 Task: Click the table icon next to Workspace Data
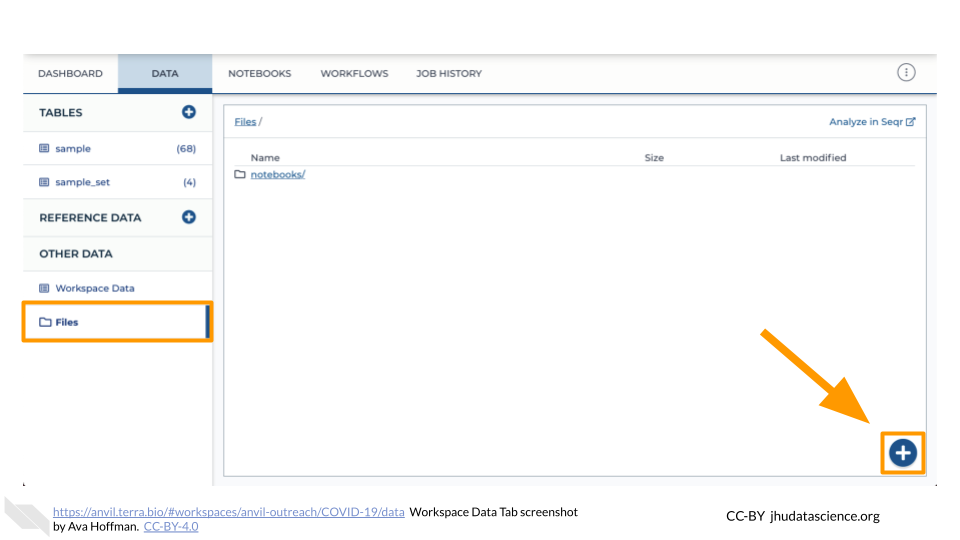44,288
